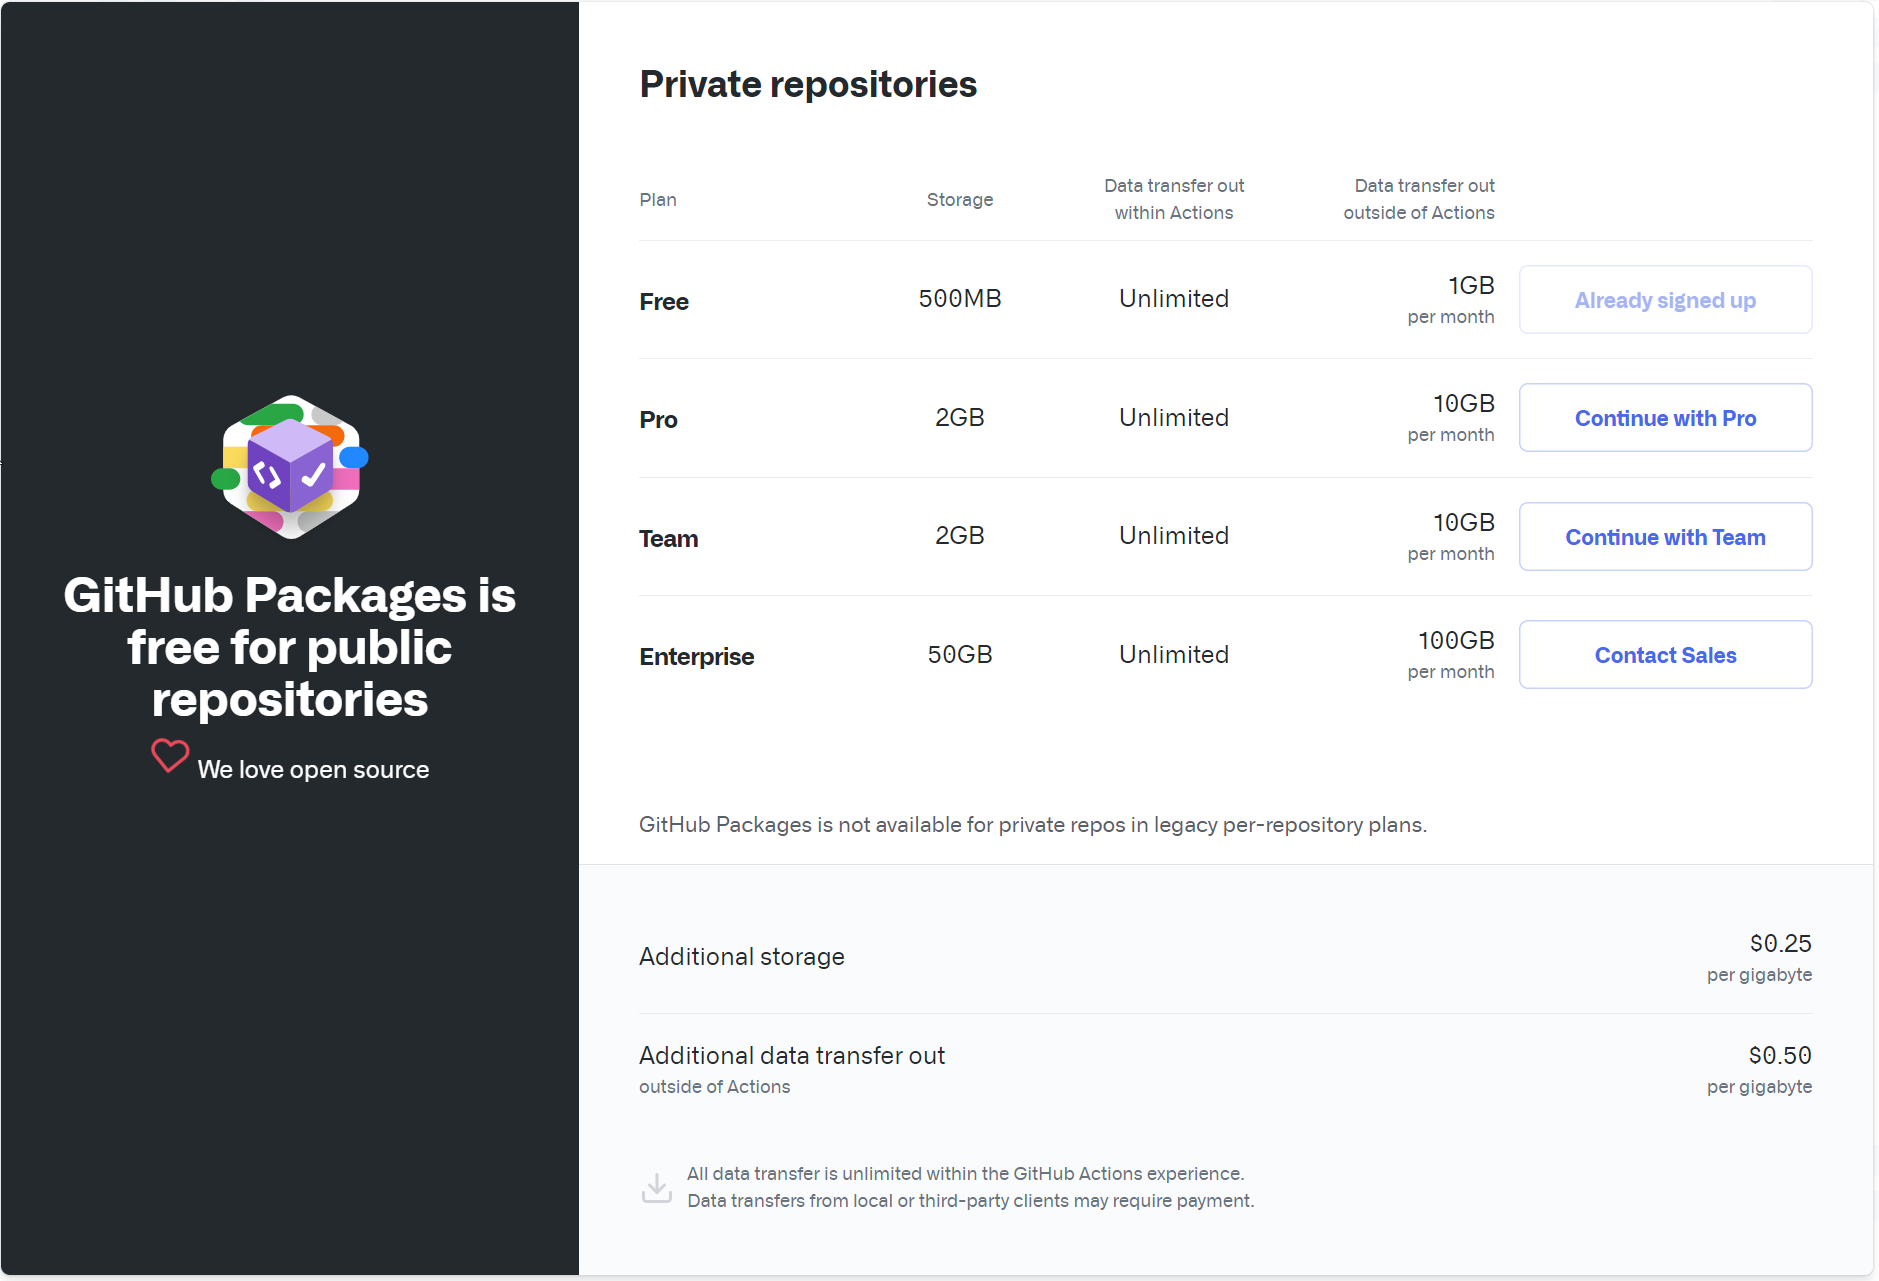1879x1281 pixels.
Task: Open Contact Sales for Enterprise
Action: pyautogui.click(x=1664, y=655)
